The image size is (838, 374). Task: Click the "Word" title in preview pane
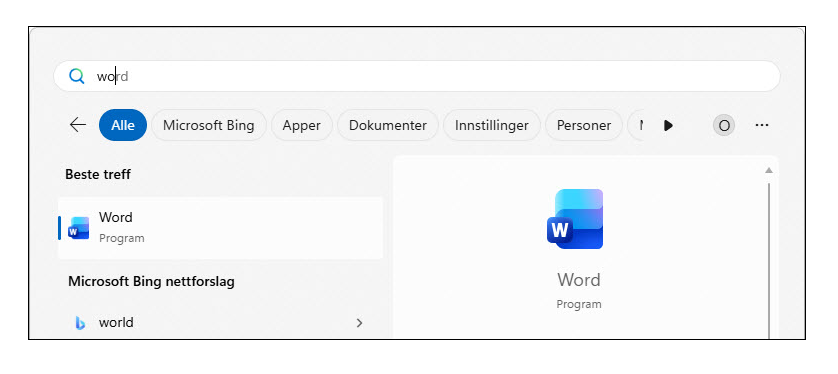[579, 279]
